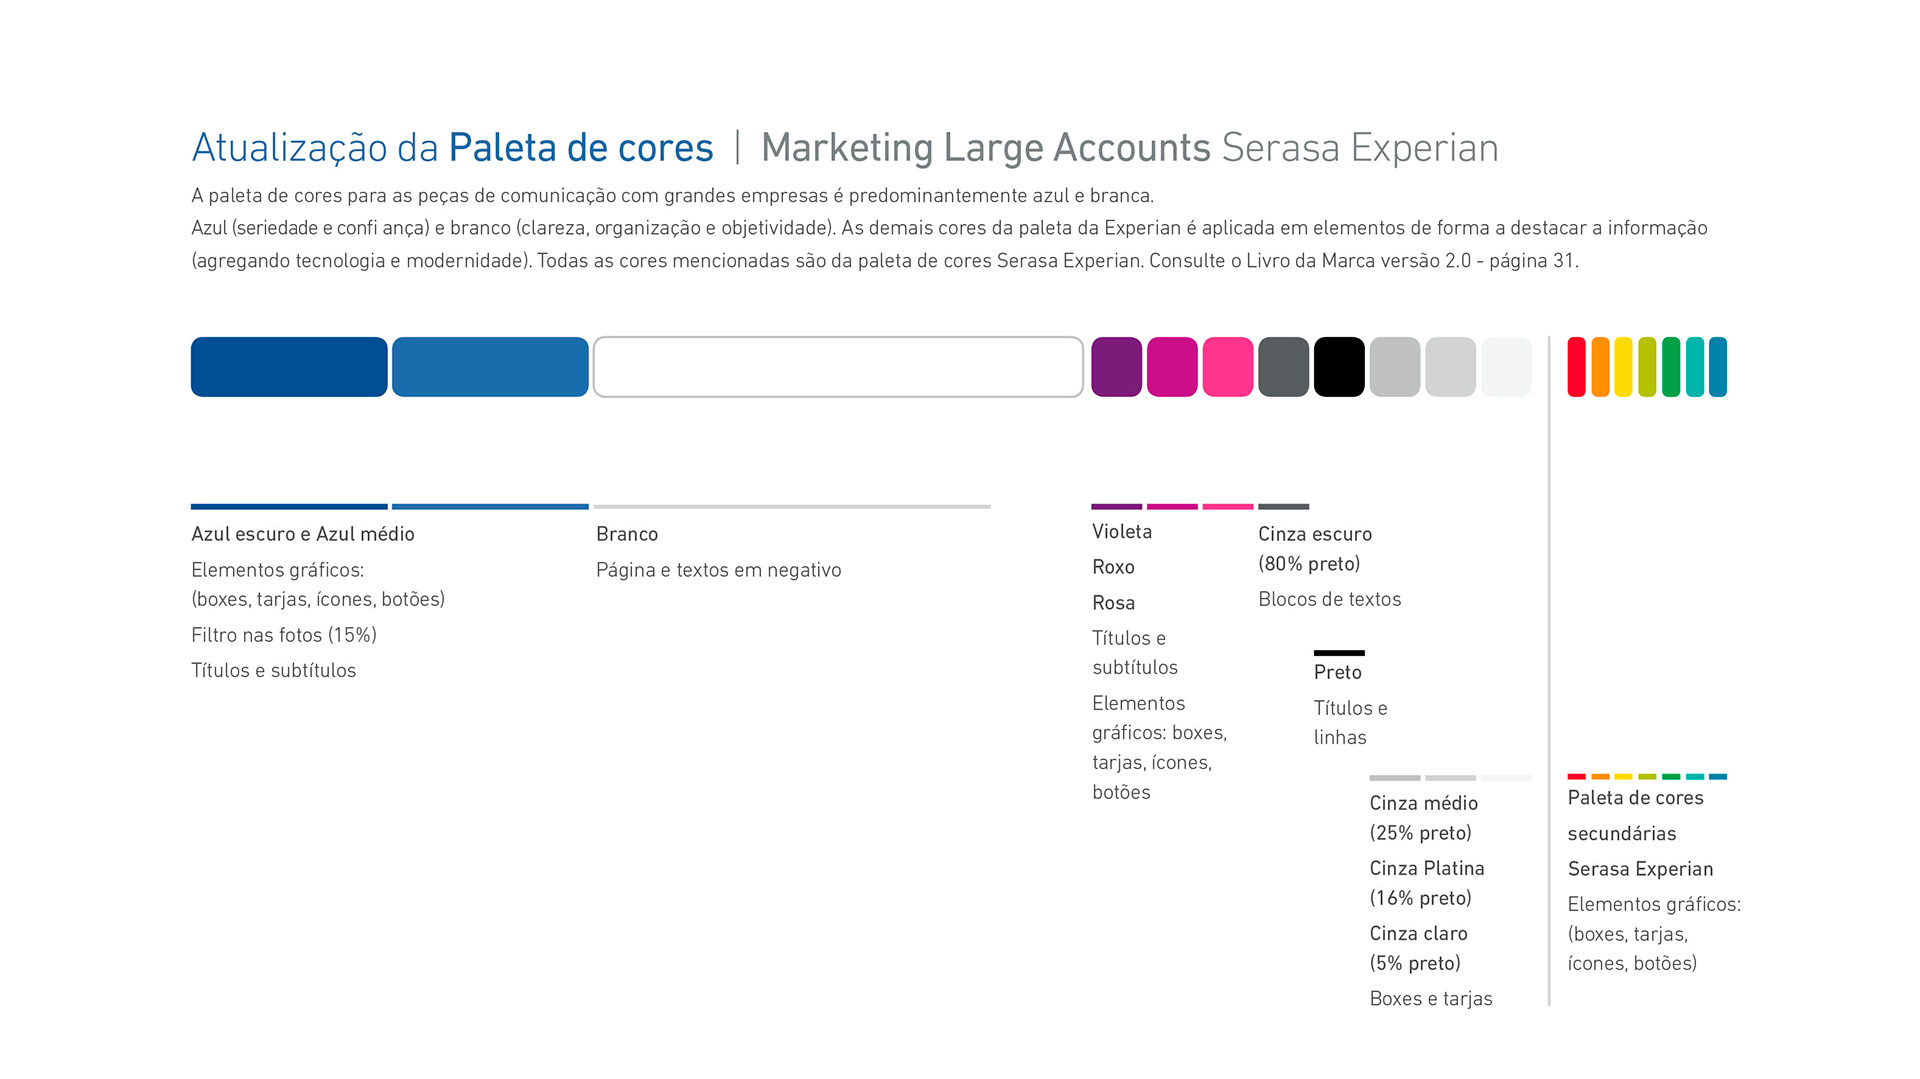Select the medium blue color swatch
1920x1079 pixels.
tap(490, 367)
